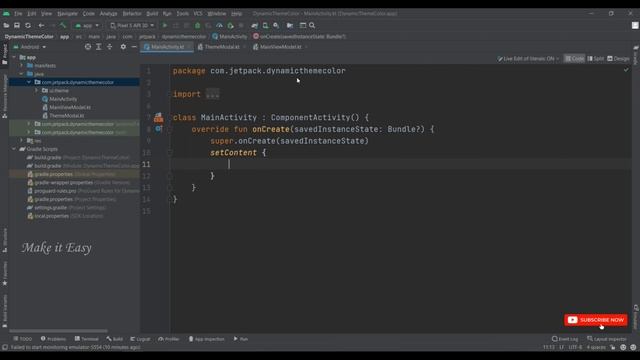Open the Layout Inspector button
The height and width of the screenshot is (360, 640).
pyautogui.click(x=607, y=339)
